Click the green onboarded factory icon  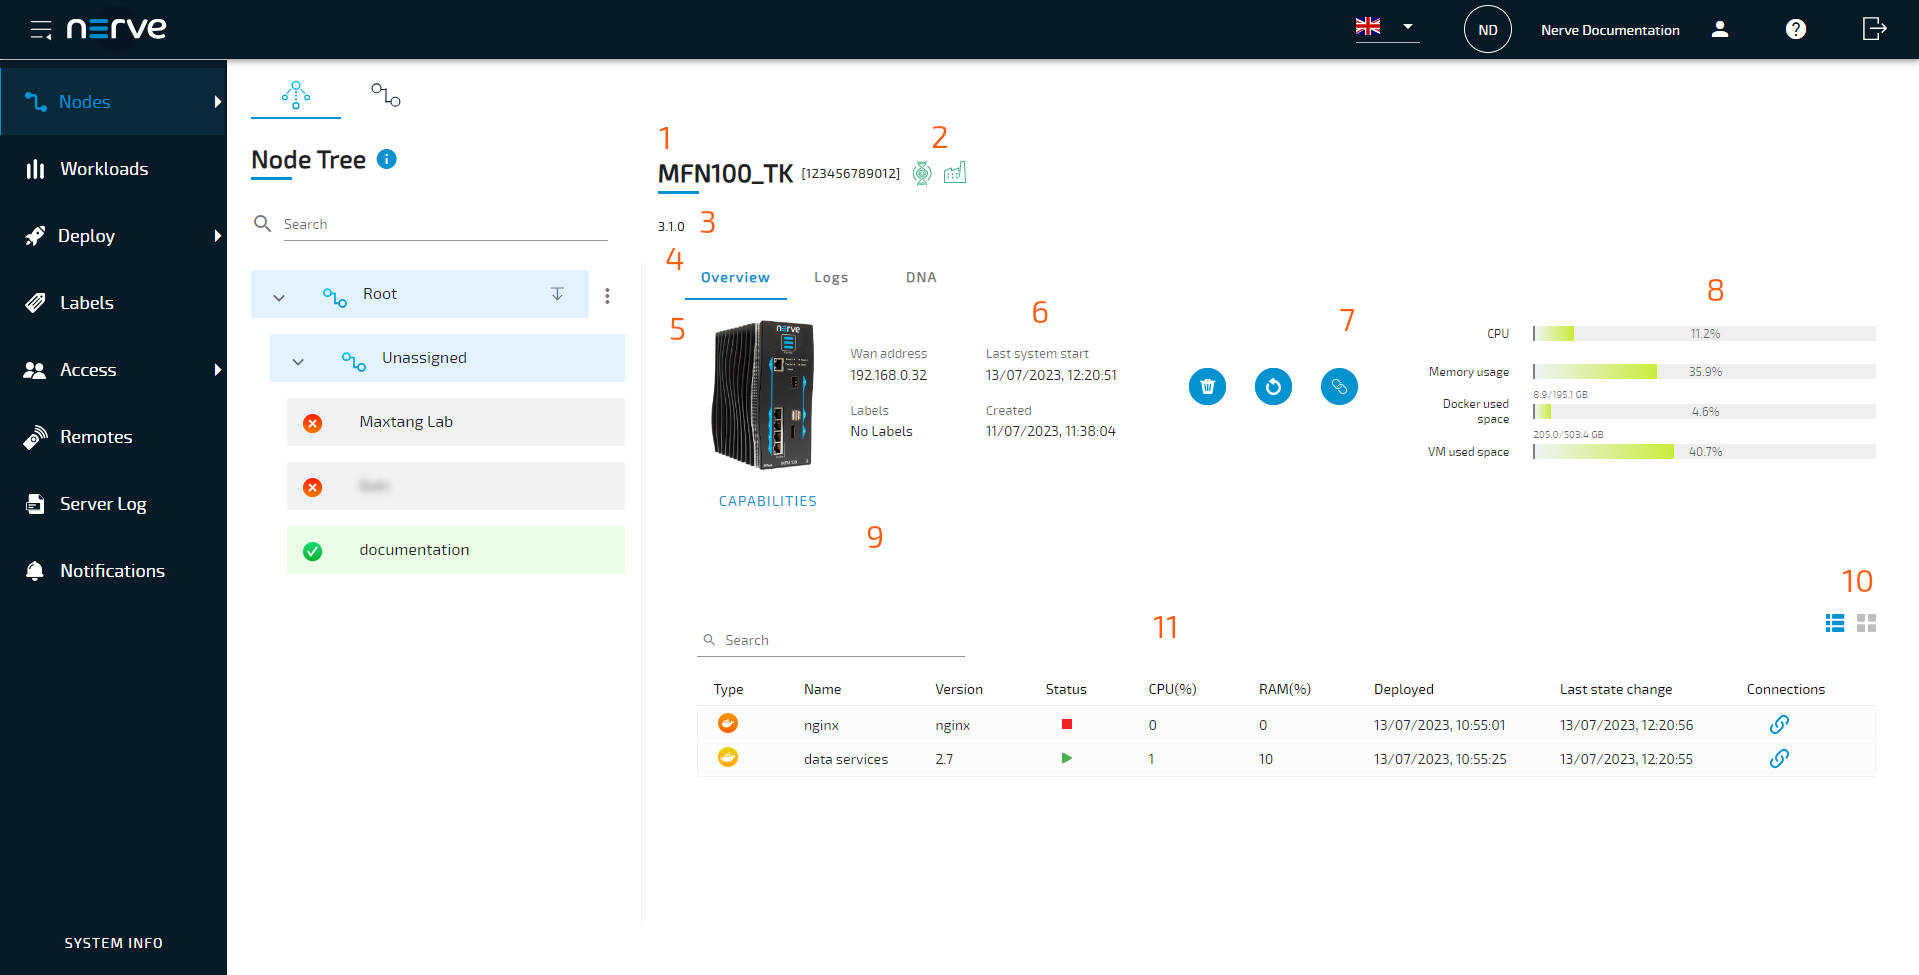pyautogui.click(x=954, y=173)
